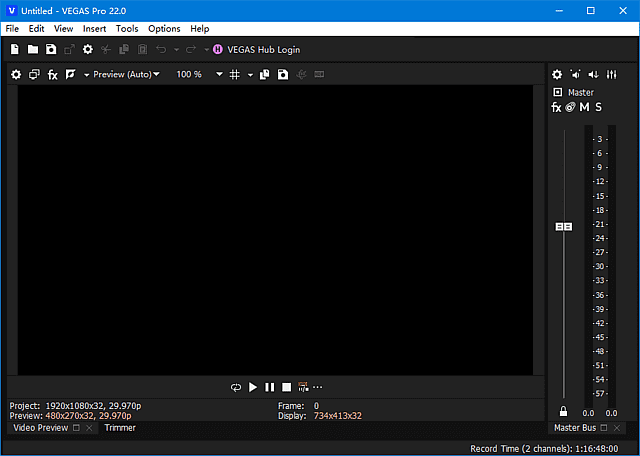Click the 100 % zoom value
This screenshot has height=456, width=640.
(x=189, y=75)
